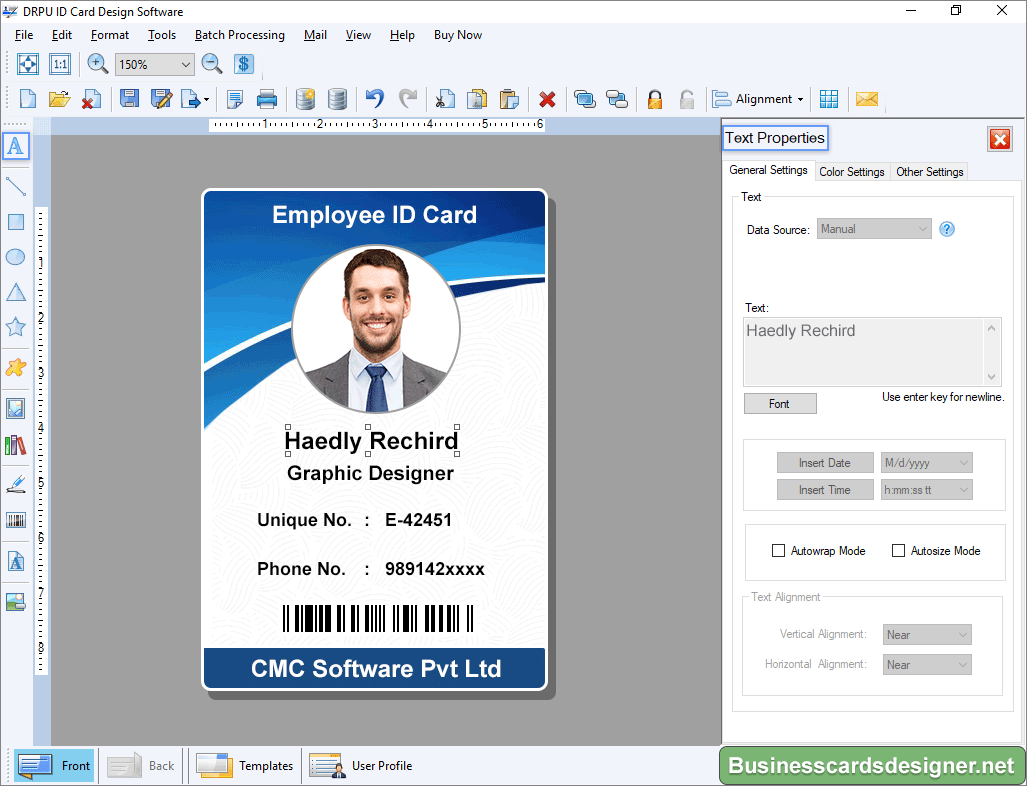Open the Mail menu
The image size is (1027, 786).
coord(315,35)
